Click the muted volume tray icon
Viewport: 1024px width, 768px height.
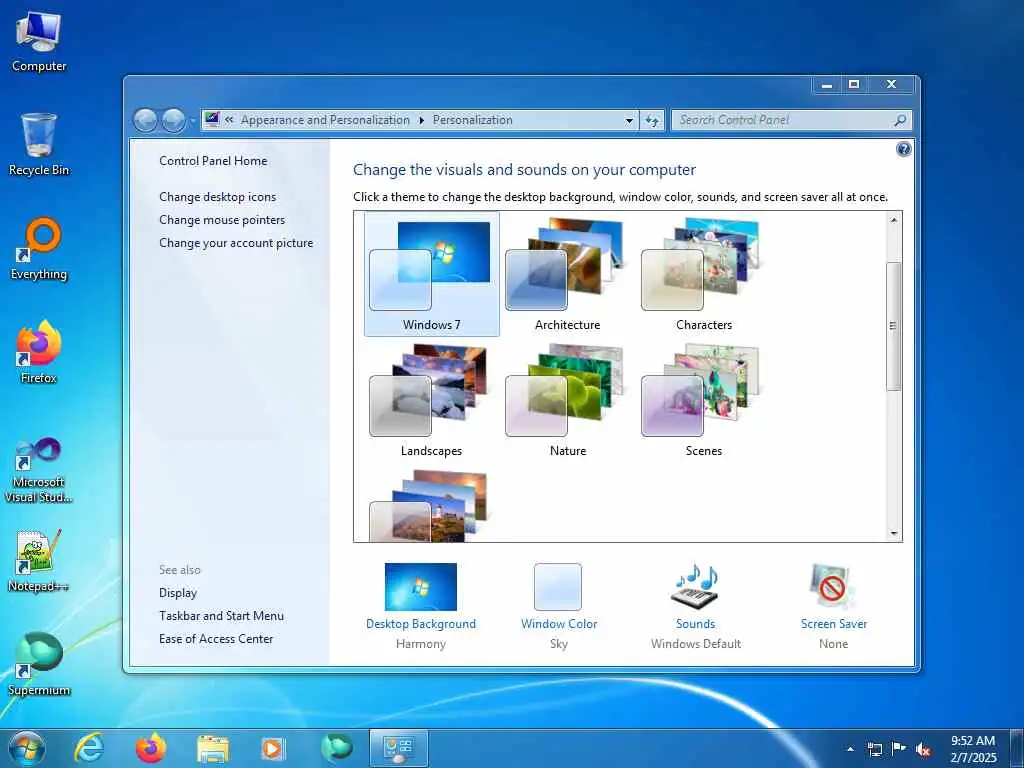pyautogui.click(x=923, y=750)
